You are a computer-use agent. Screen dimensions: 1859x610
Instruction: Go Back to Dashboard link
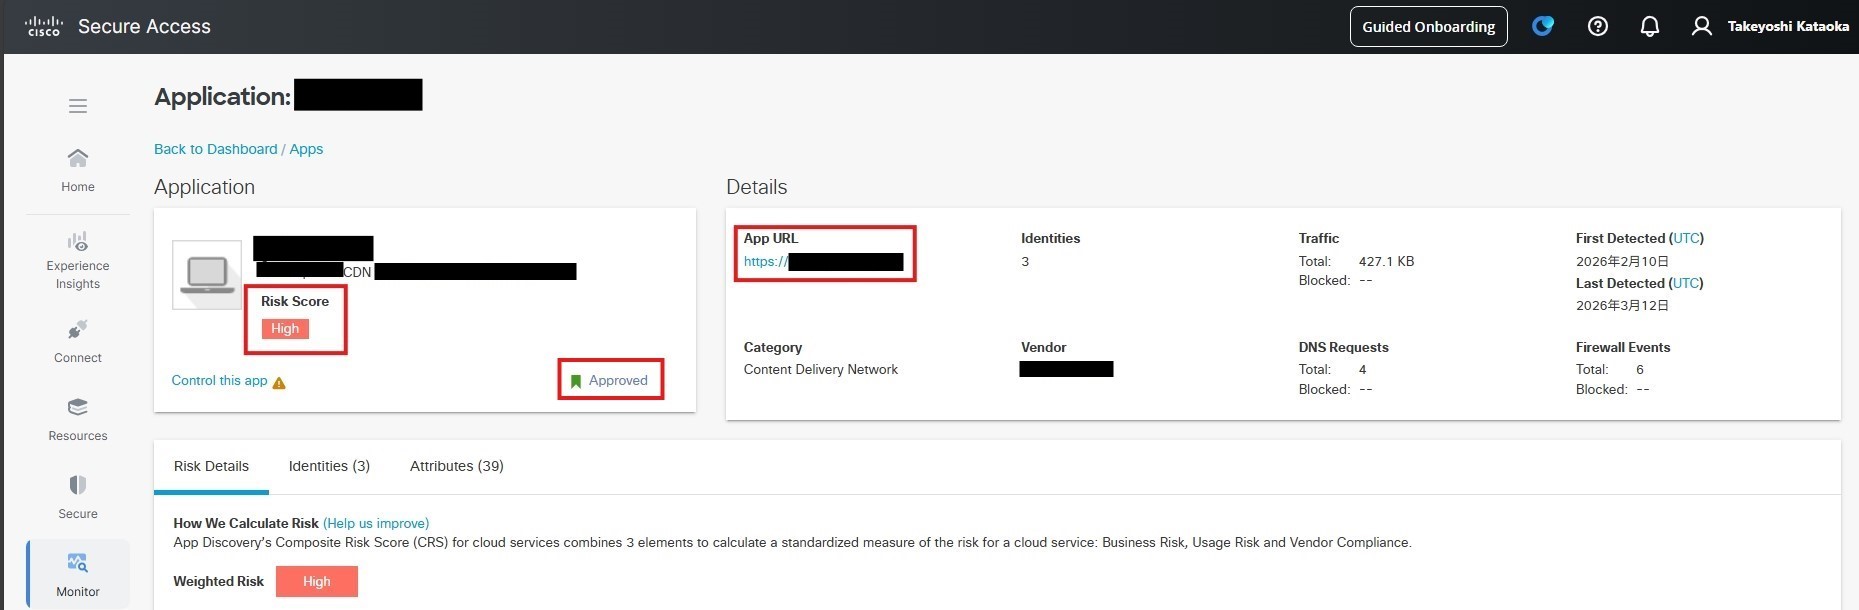pyautogui.click(x=215, y=149)
